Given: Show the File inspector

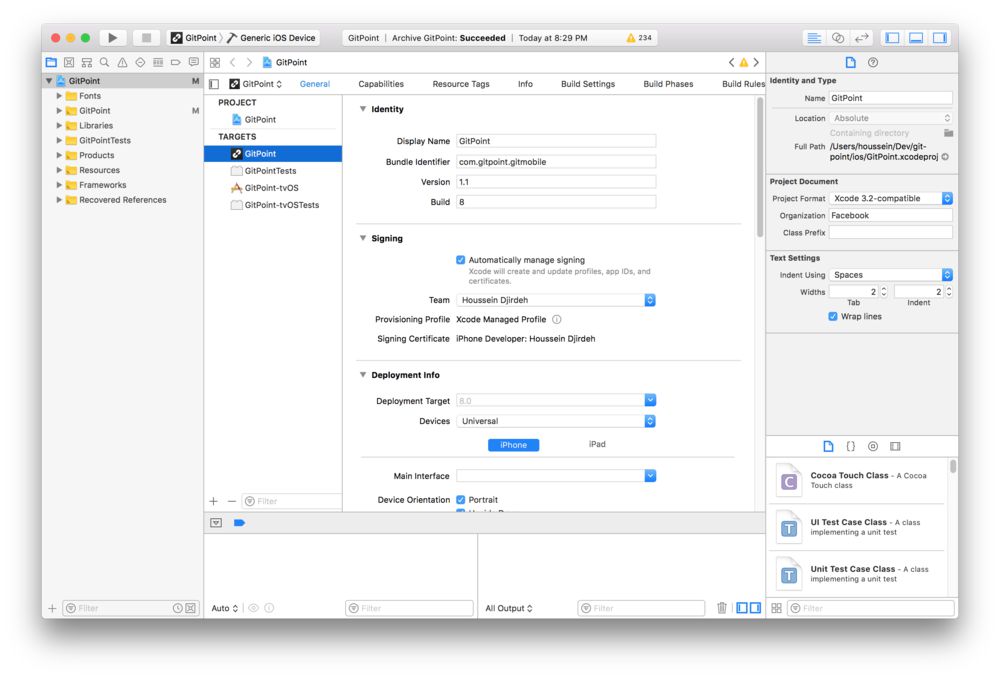Looking at the screenshot, I should pyautogui.click(x=850, y=62).
